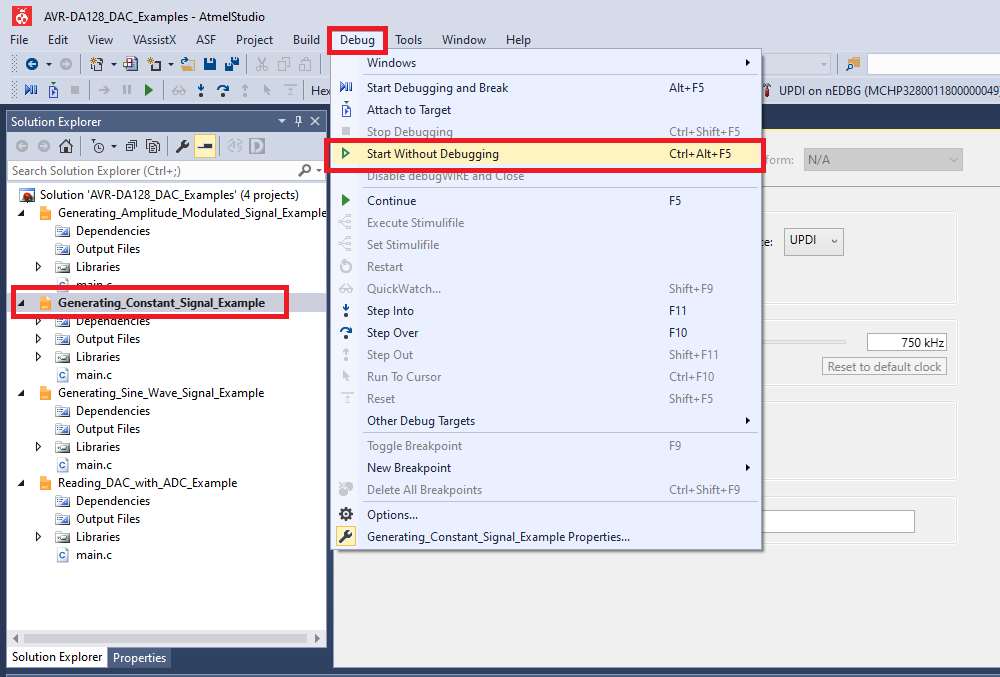Image resolution: width=1000 pixels, height=677 pixels.
Task: Open the Find in Files toolbar icon
Action: tap(853, 64)
